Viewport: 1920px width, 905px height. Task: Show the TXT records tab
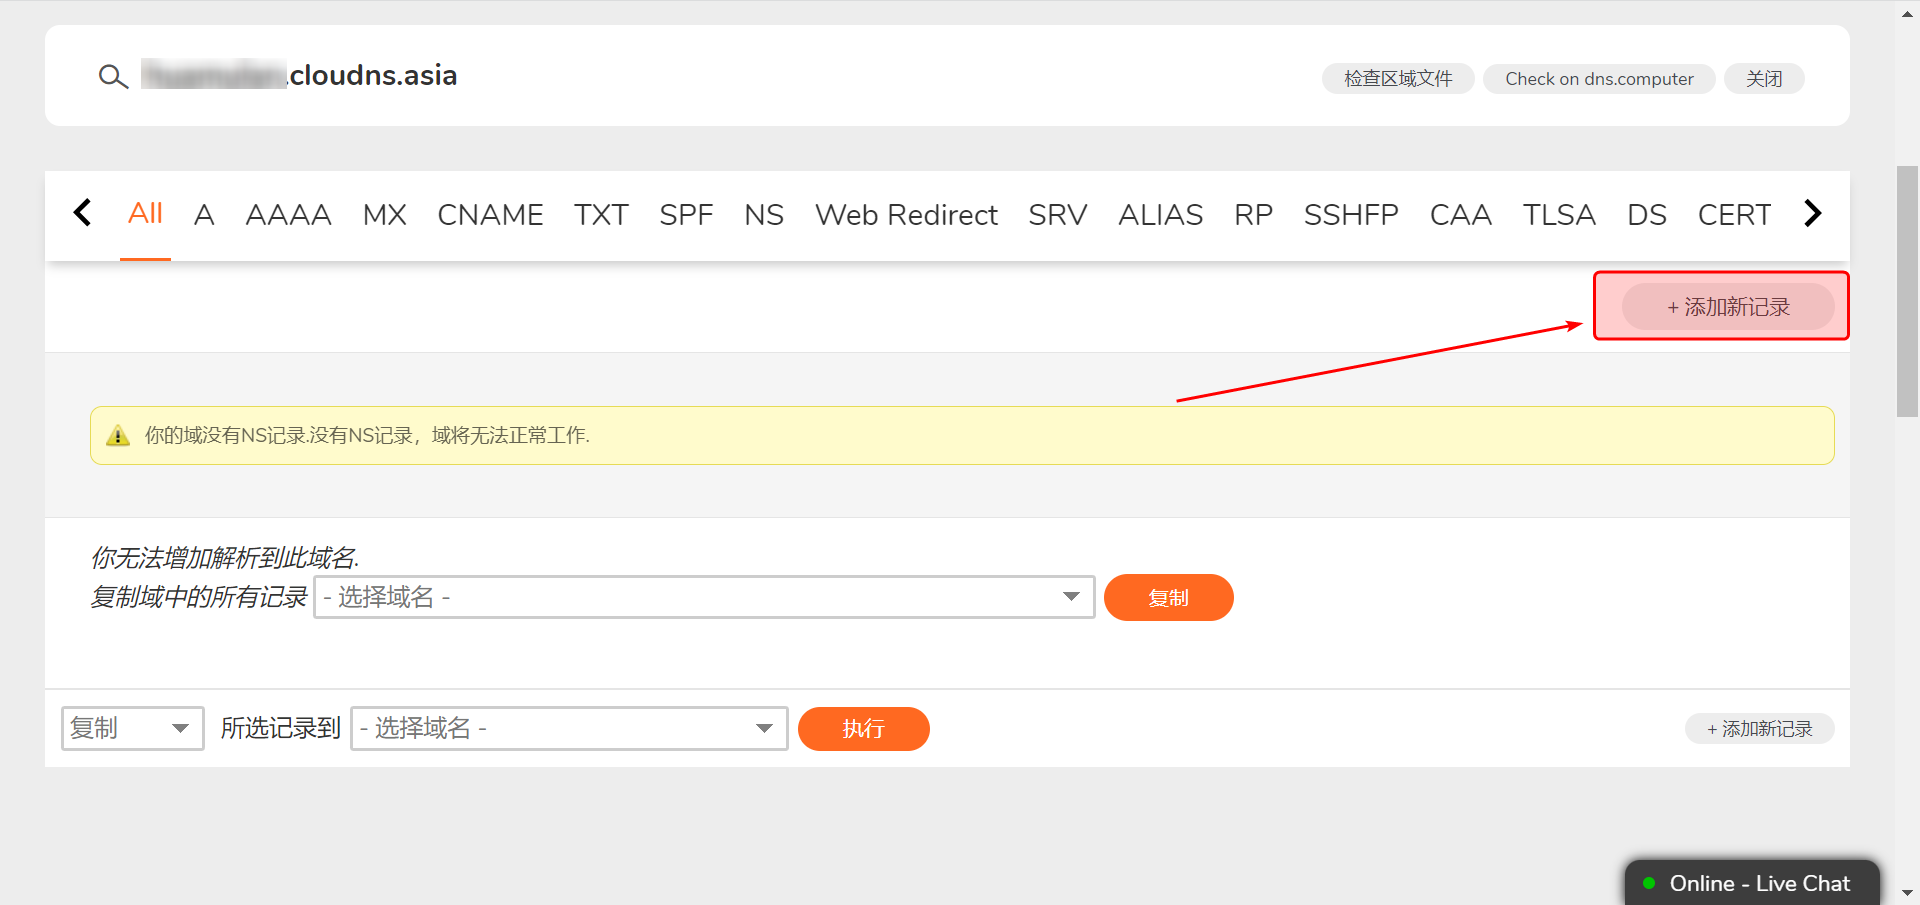(600, 215)
